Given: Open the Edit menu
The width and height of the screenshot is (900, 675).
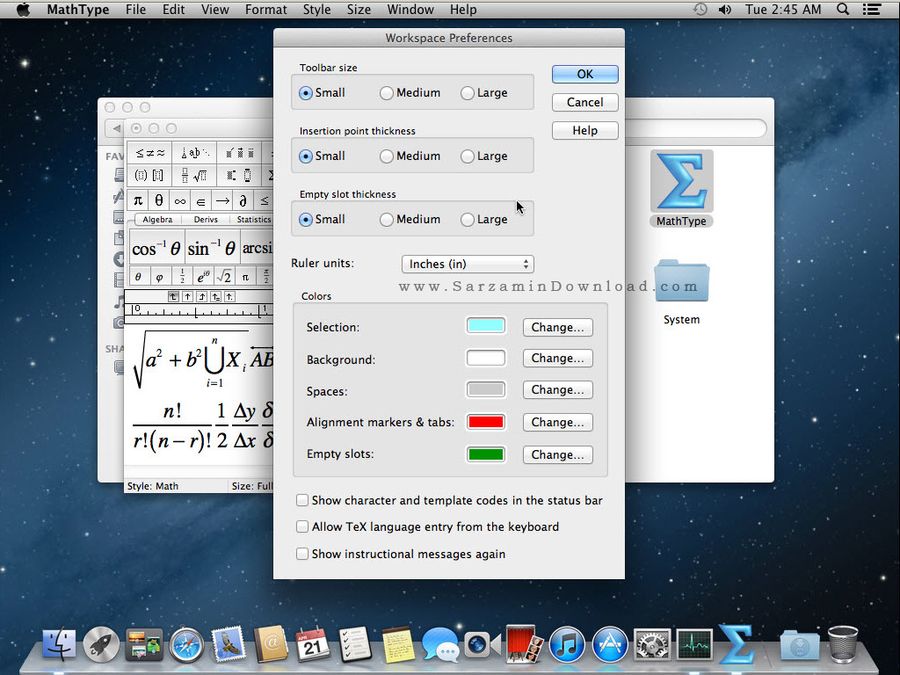Looking at the screenshot, I should 173,9.
